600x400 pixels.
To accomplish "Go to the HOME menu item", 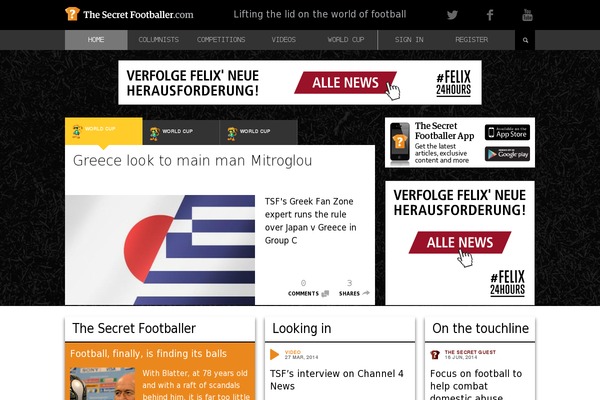I will pyautogui.click(x=96, y=40).
